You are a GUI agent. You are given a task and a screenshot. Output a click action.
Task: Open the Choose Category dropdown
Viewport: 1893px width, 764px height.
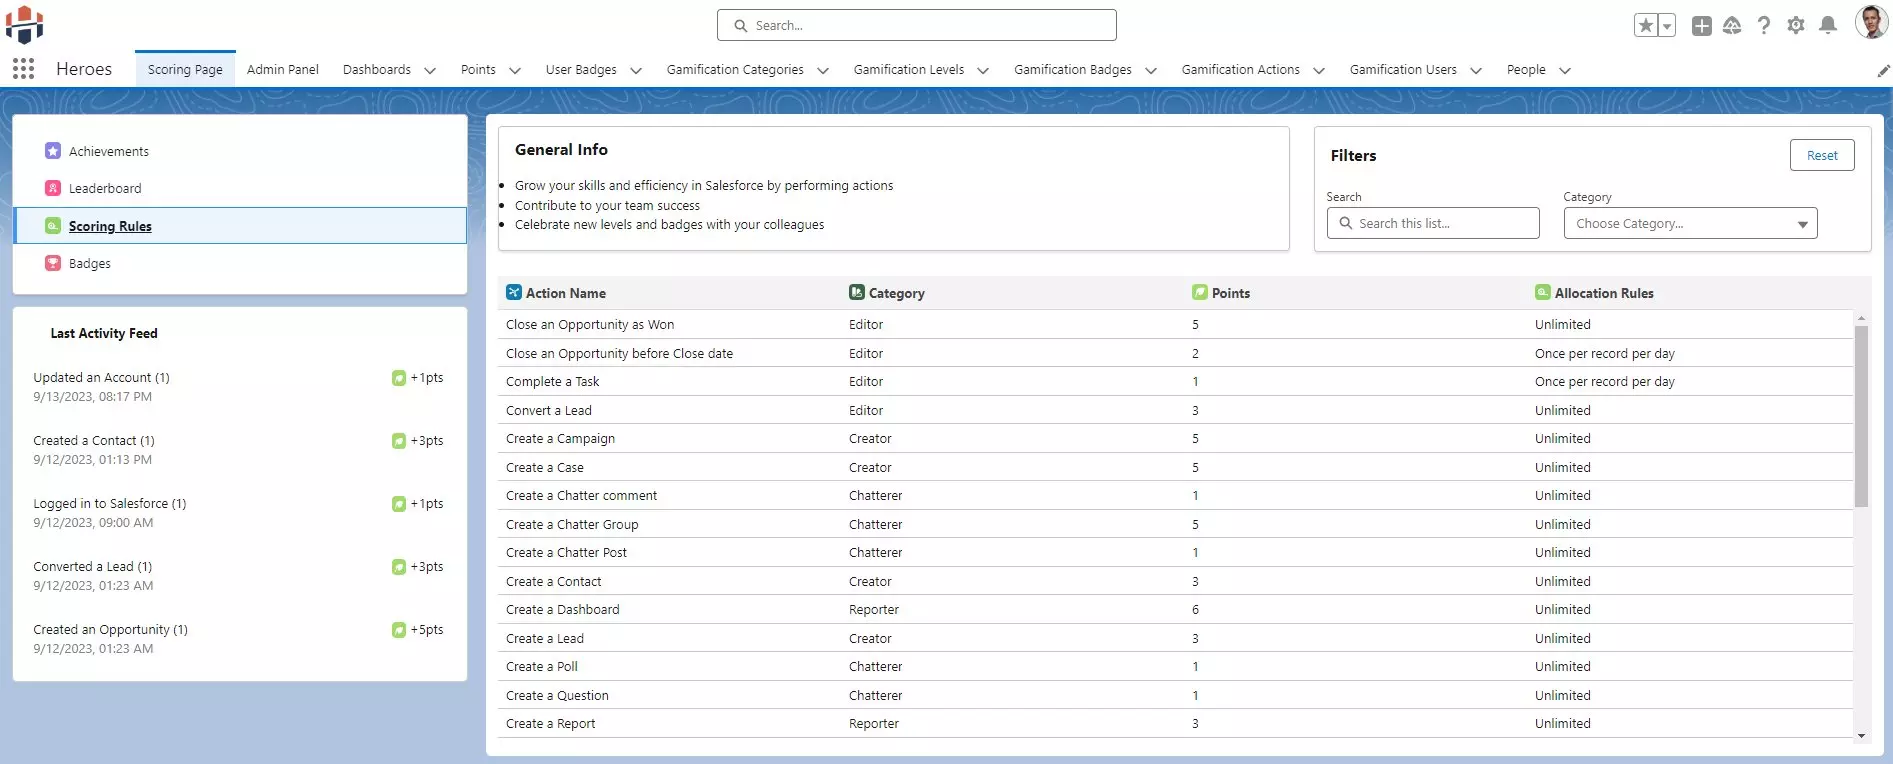[1690, 223]
